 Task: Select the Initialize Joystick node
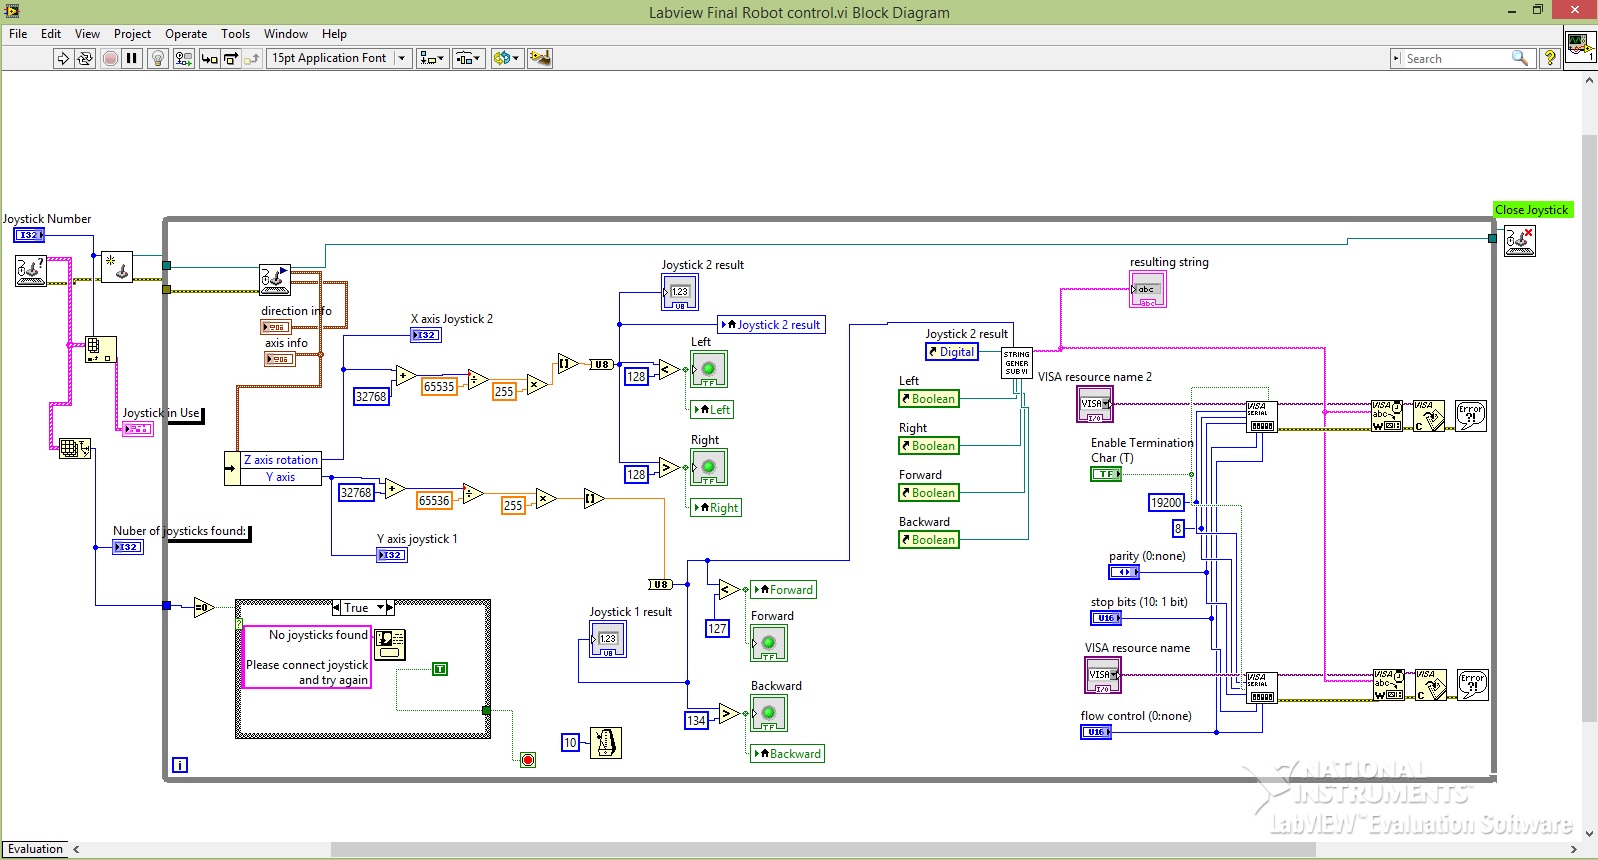(117, 266)
